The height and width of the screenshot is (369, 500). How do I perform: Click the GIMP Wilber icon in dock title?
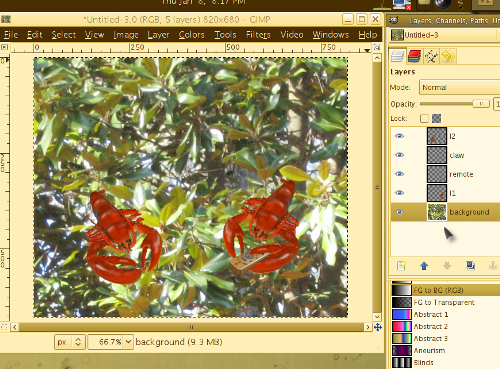pos(394,20)
